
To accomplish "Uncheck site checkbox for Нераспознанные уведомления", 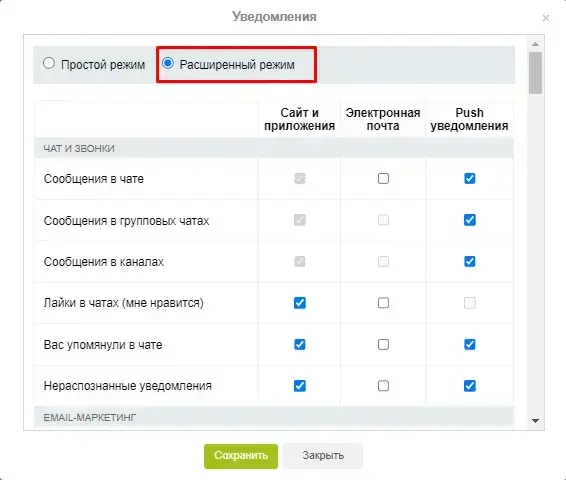I will 300,386.
